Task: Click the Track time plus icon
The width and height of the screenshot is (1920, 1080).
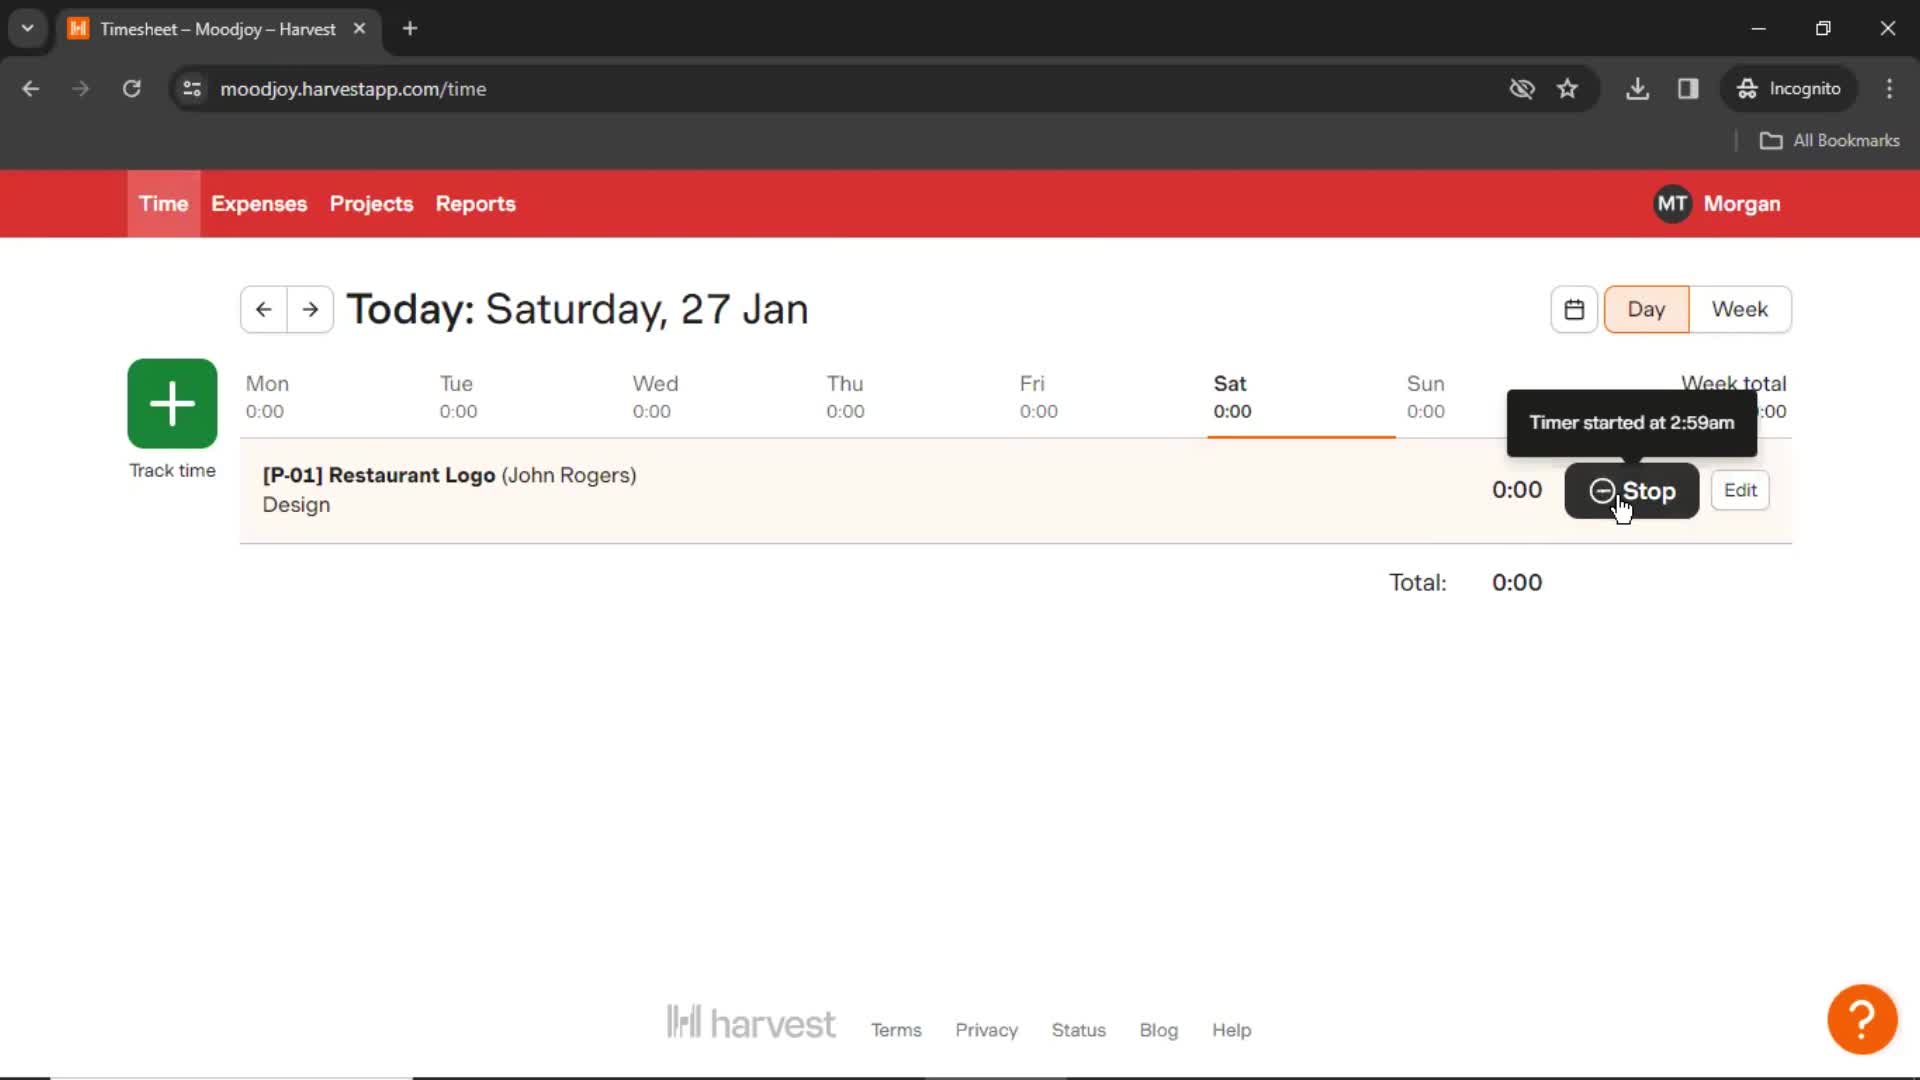Action: click(171, 404)
